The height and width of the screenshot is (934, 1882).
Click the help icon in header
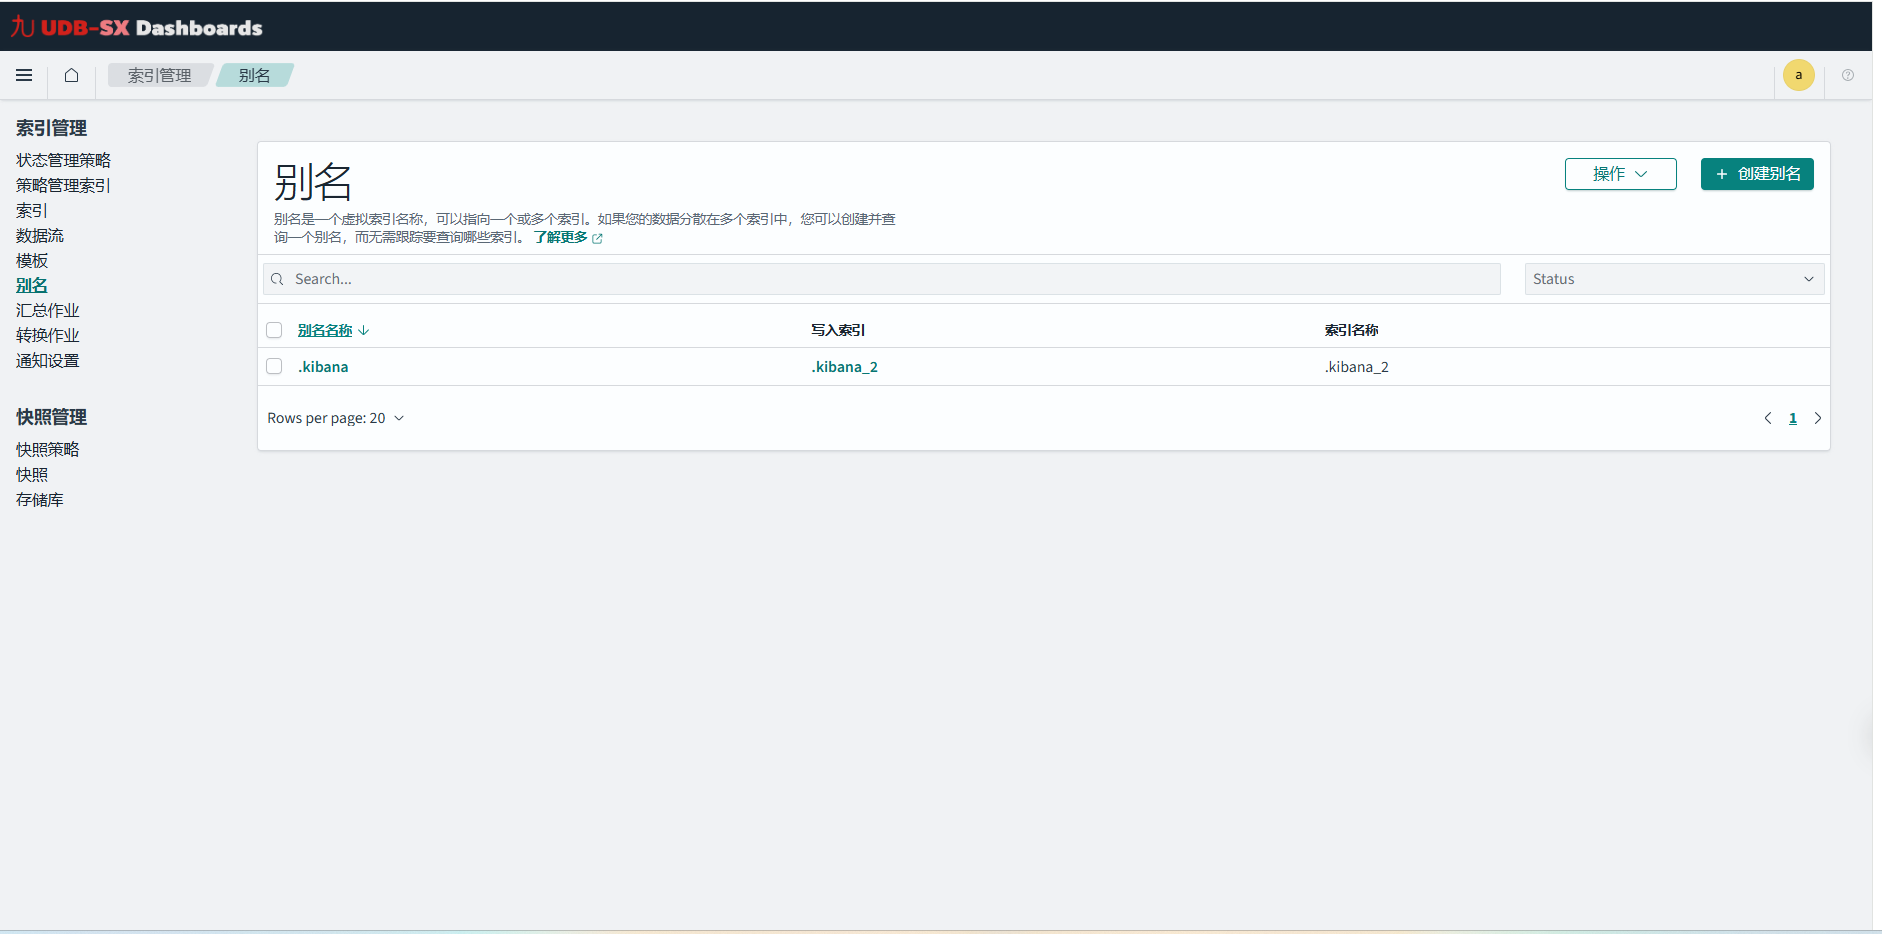point(1847,75)
